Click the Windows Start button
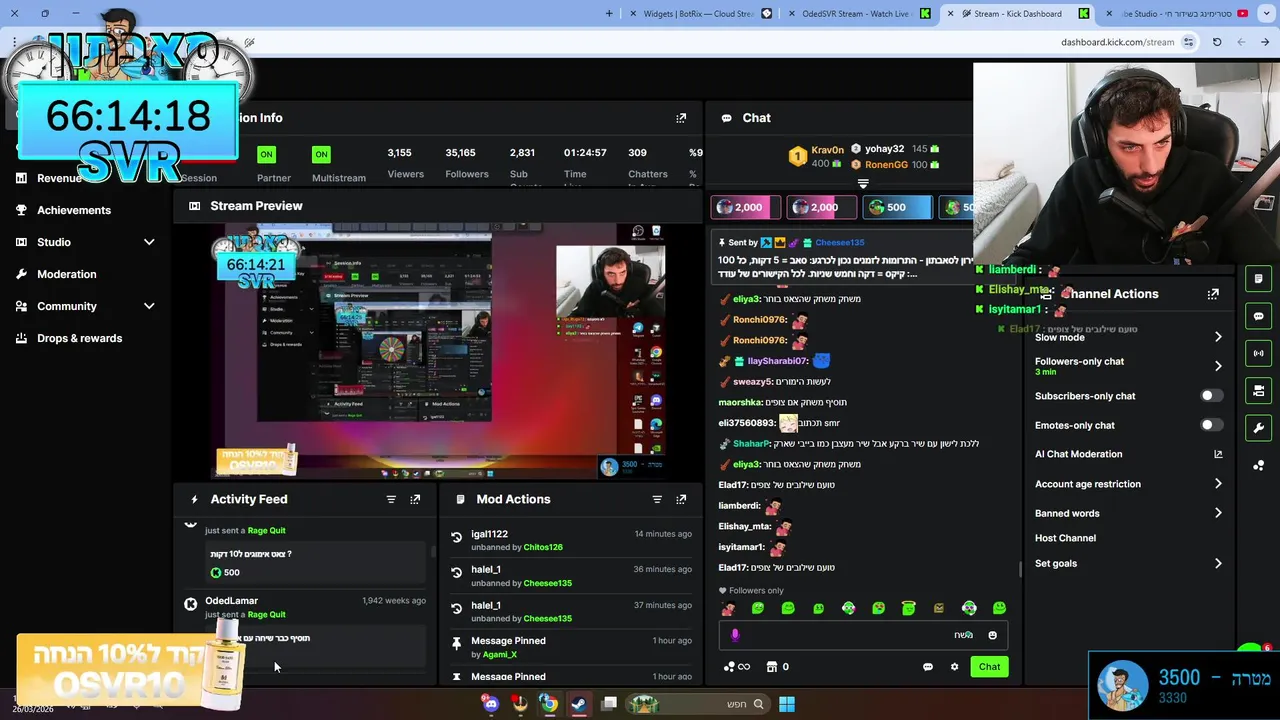This screenshot has width=1280, height=720. [x=787, y=704]
